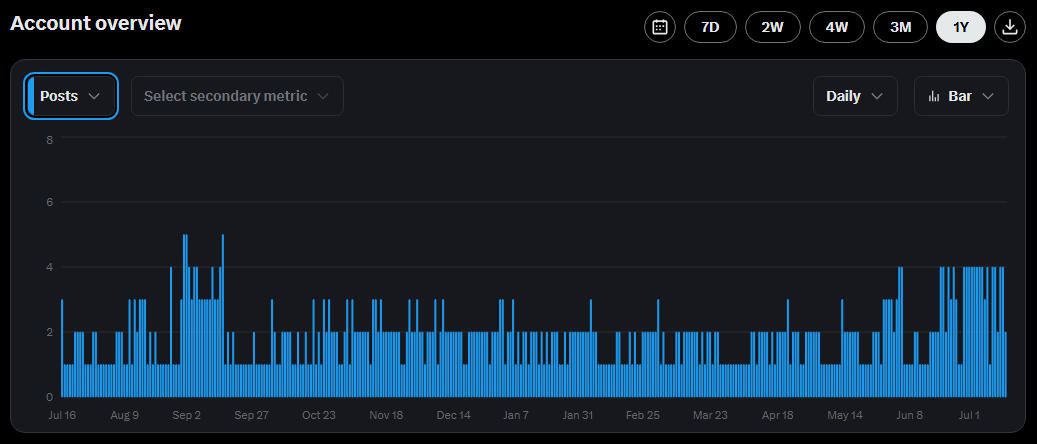The image size is (1037, 444).
Task: Expand the Select secondary metric dropdown
Action: click(x=237, y=96)
